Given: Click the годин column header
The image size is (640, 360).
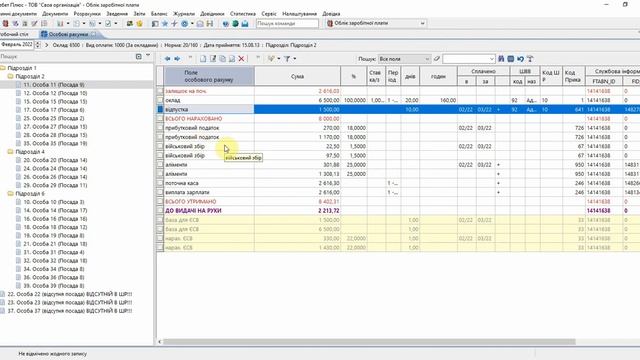Looking at the screenshot, I should click(x=438, y=76).
